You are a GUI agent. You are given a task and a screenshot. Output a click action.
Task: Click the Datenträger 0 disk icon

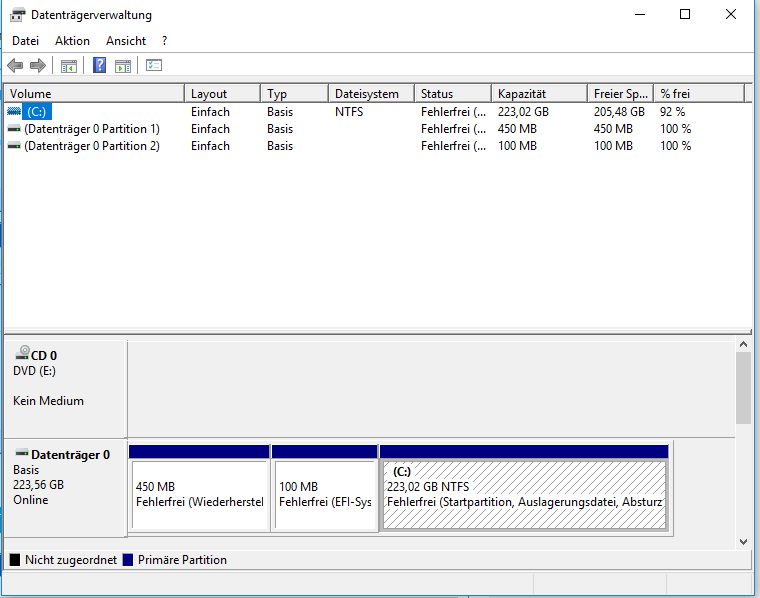point(22,454)
